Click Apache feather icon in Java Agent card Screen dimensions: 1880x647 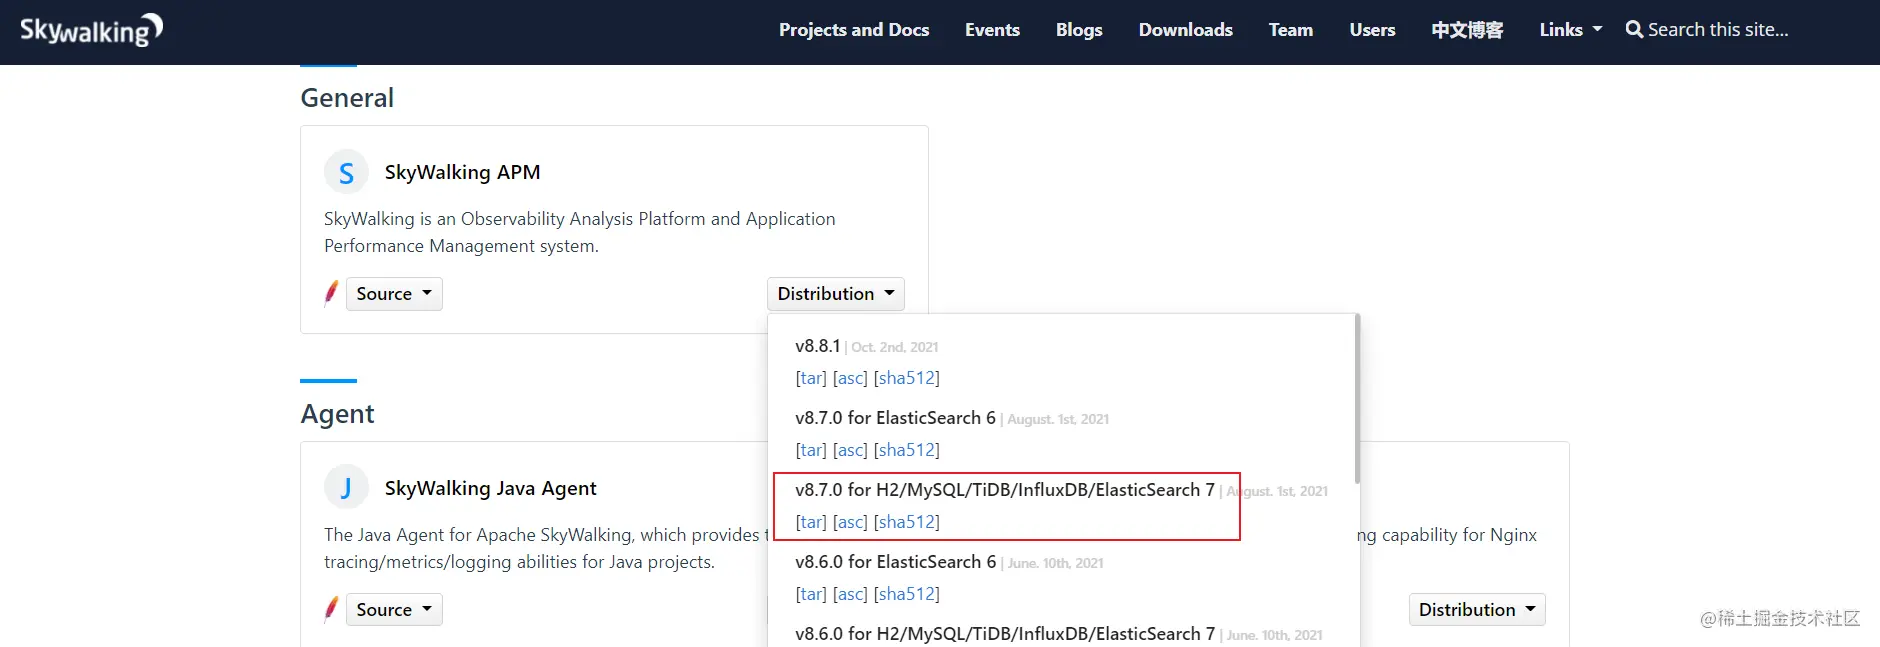332,609
